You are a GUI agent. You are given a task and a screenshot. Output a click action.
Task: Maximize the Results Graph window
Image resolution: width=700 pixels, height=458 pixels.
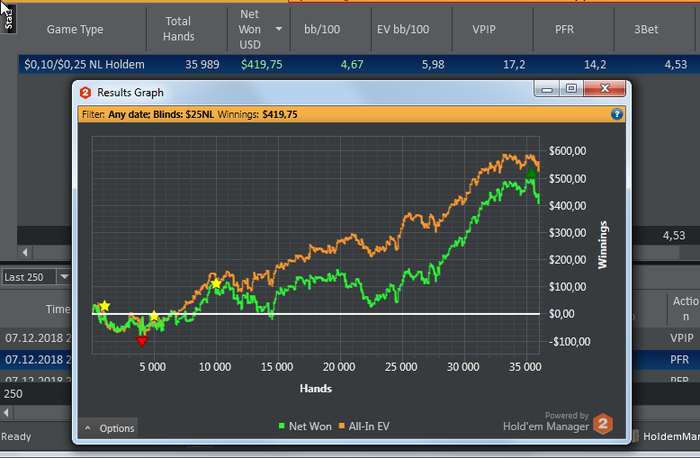pyautogui.click(x=571, y=89)
